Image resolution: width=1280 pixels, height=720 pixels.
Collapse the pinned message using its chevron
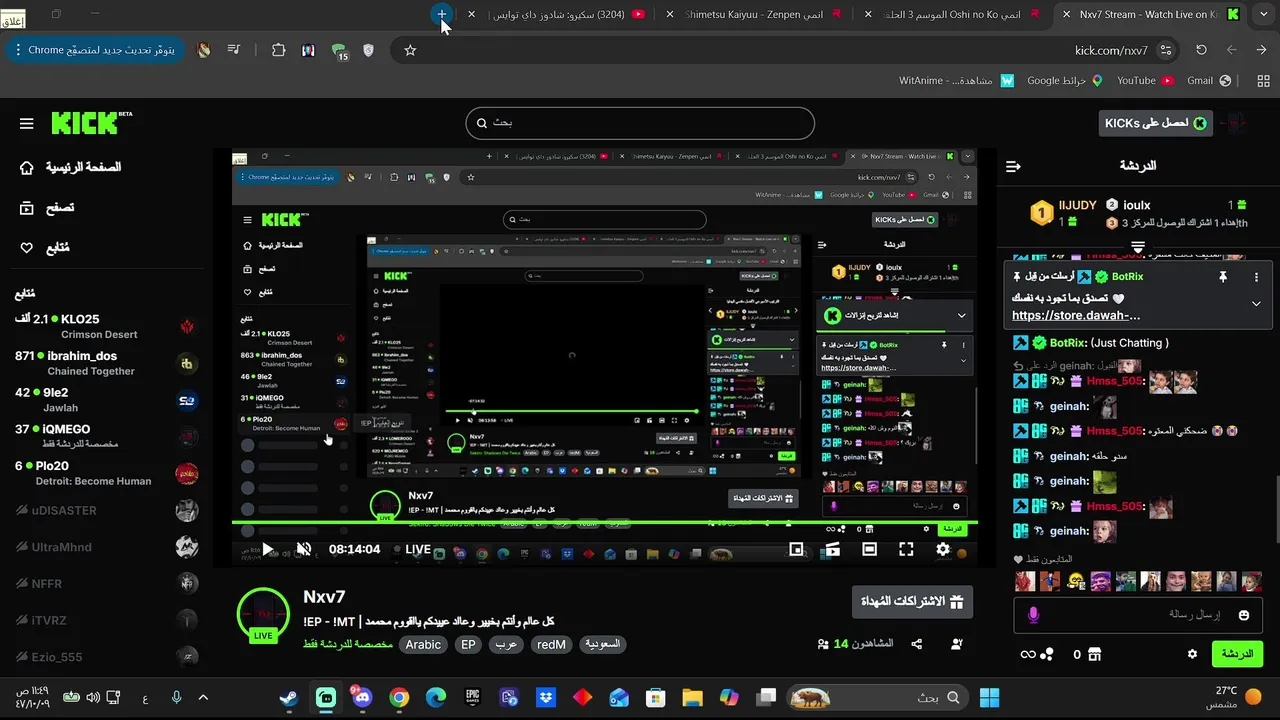point(1257,303)
